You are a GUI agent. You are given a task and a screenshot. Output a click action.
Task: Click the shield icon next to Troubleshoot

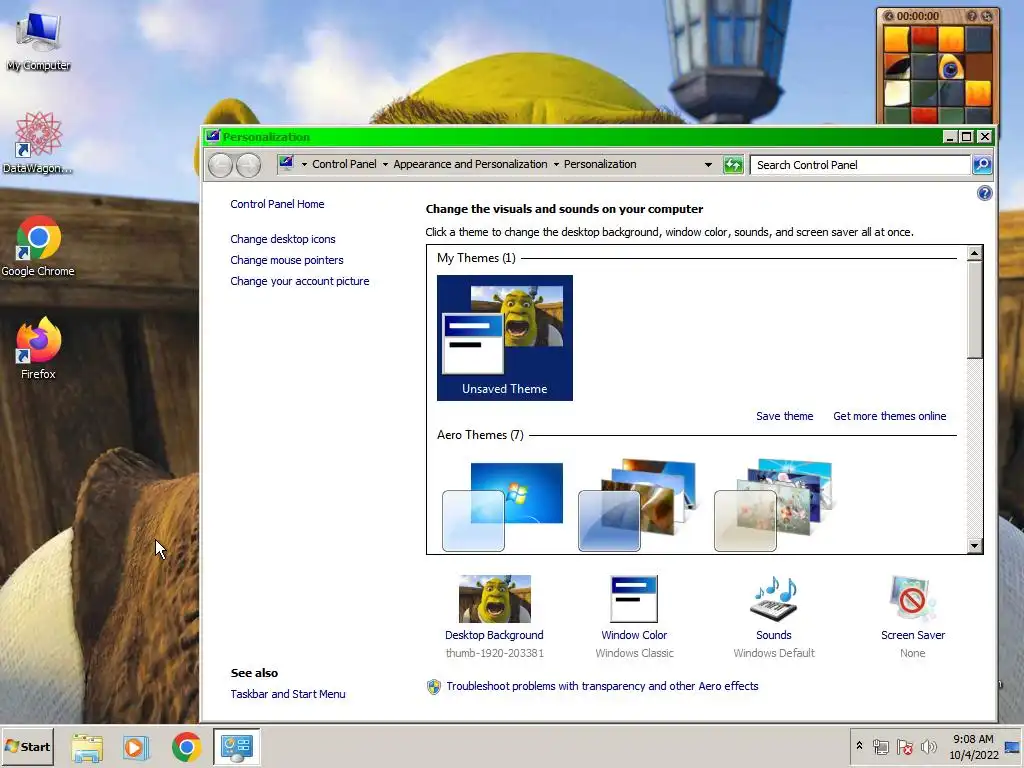[434, 686]
